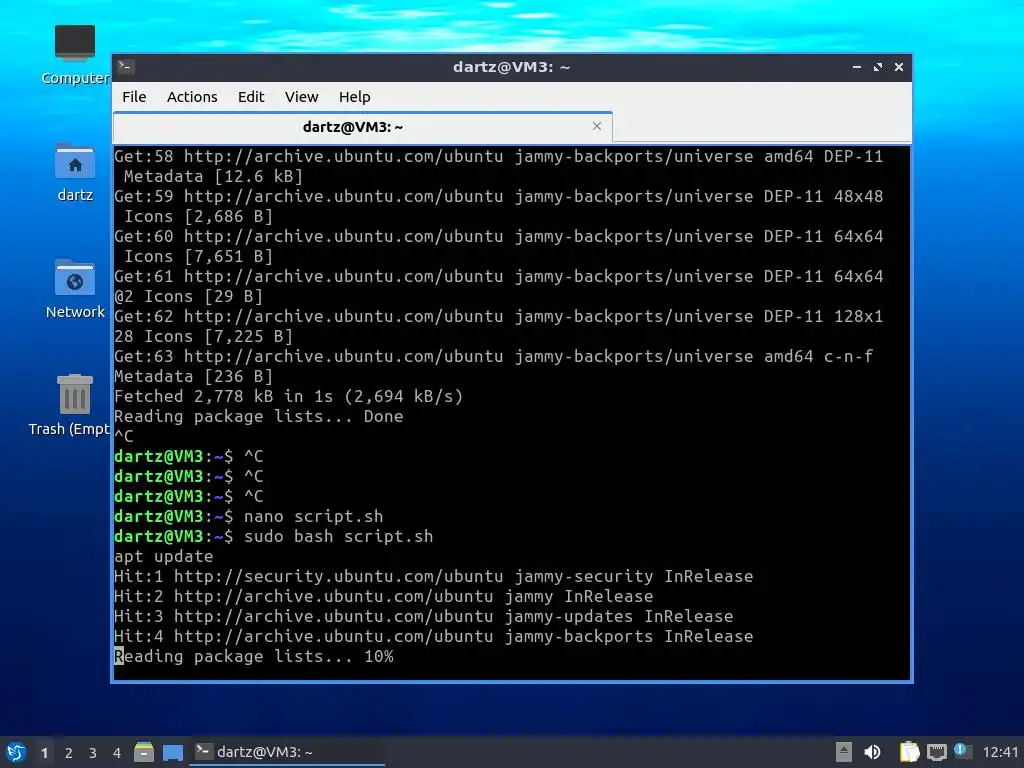Switch to workspace 3

click(x=93, y=753)
